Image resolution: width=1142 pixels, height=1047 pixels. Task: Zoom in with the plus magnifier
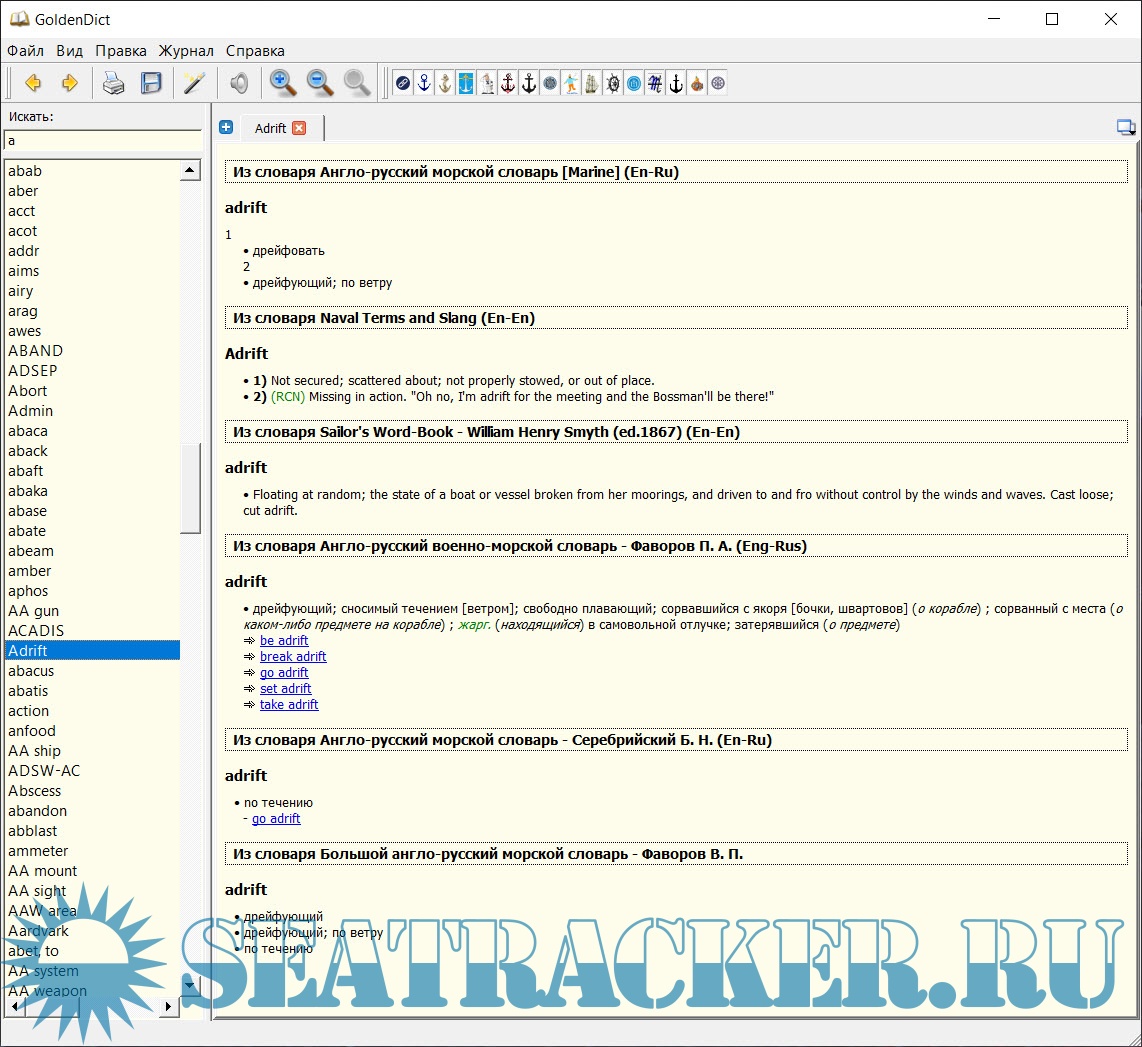tap(283, 84)
